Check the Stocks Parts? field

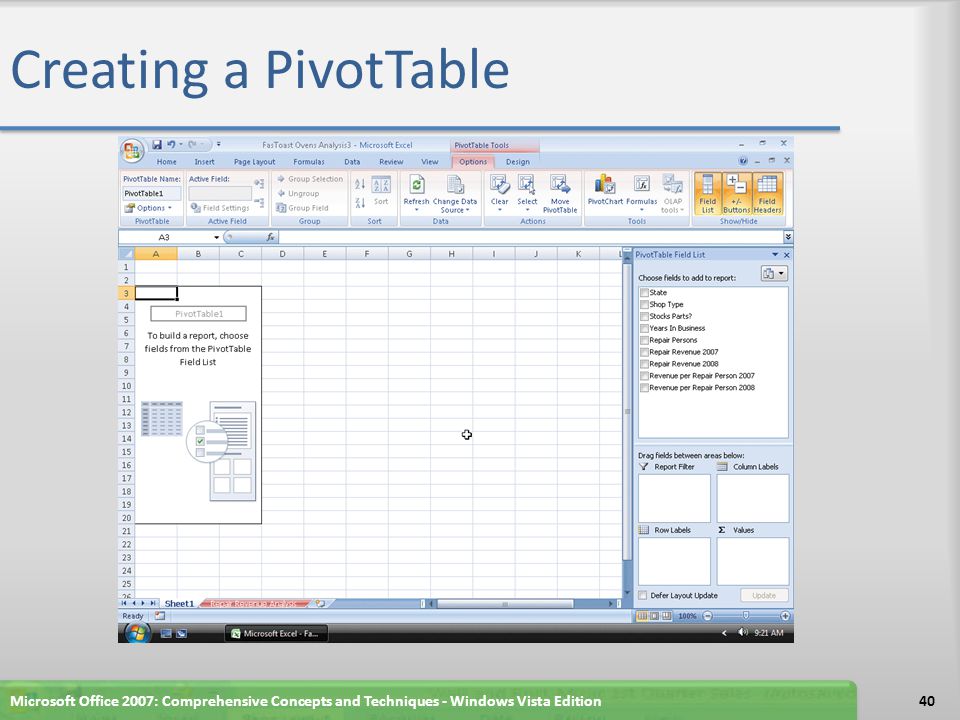click(644, 317)
